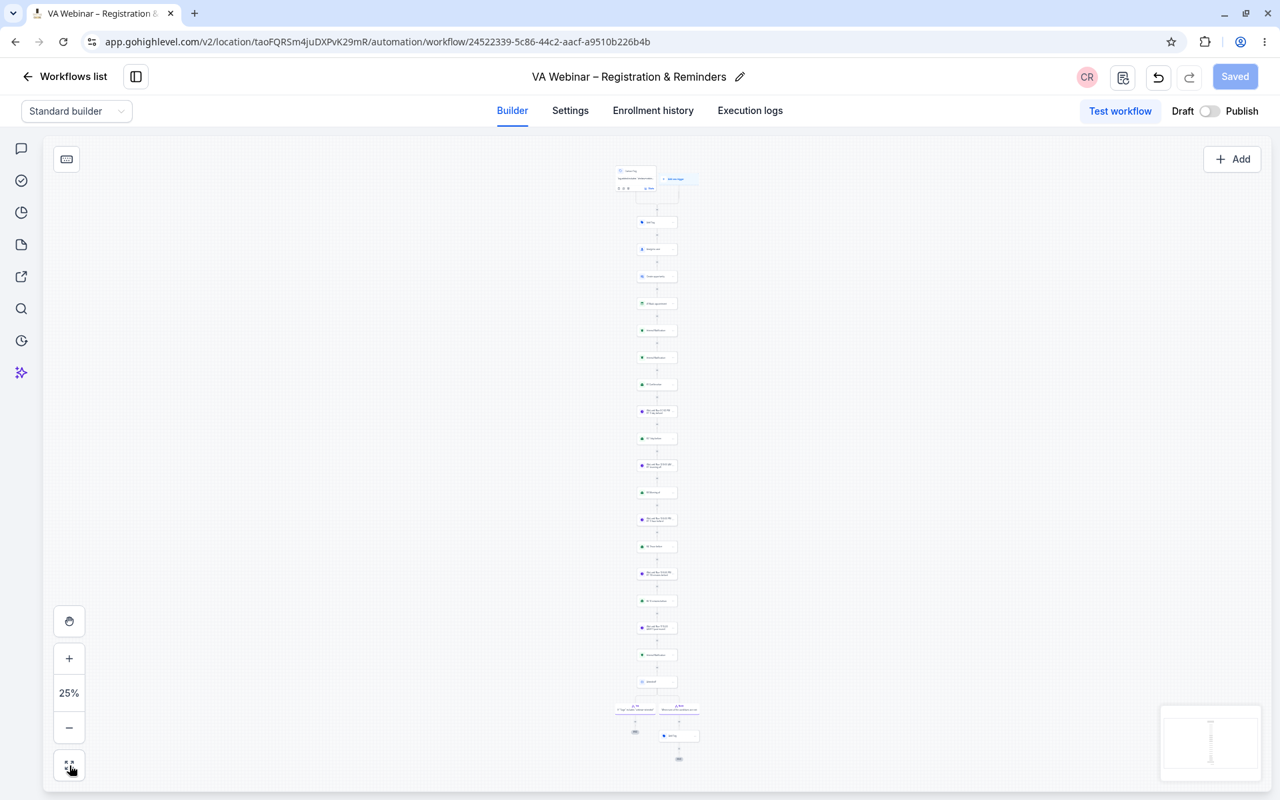Open the chat bubble sidebar icon
The height and width of the screenshot is (800, 1280).
click(x=21, y=149)
